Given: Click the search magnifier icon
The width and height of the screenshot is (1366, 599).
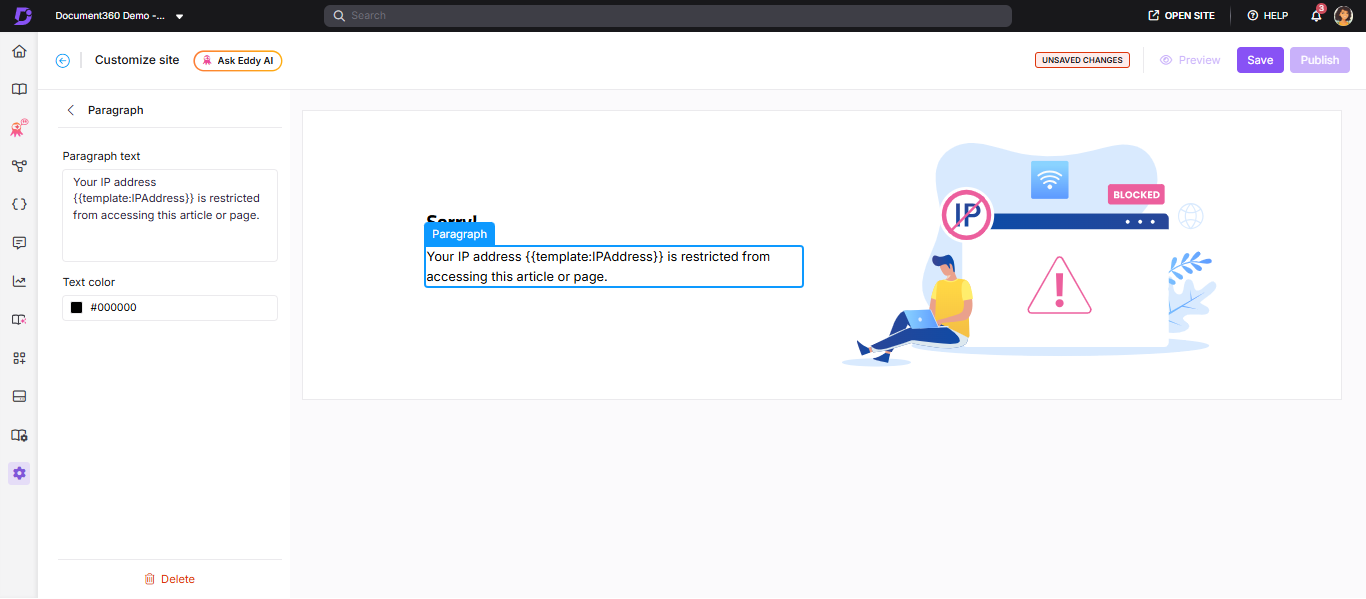Looking at the screenshot, I should [339, 16].
